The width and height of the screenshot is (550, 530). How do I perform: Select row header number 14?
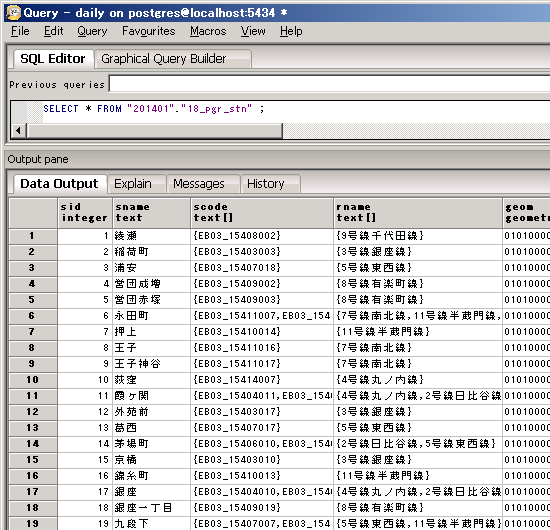pyautogui.click(x=33, y=444)
